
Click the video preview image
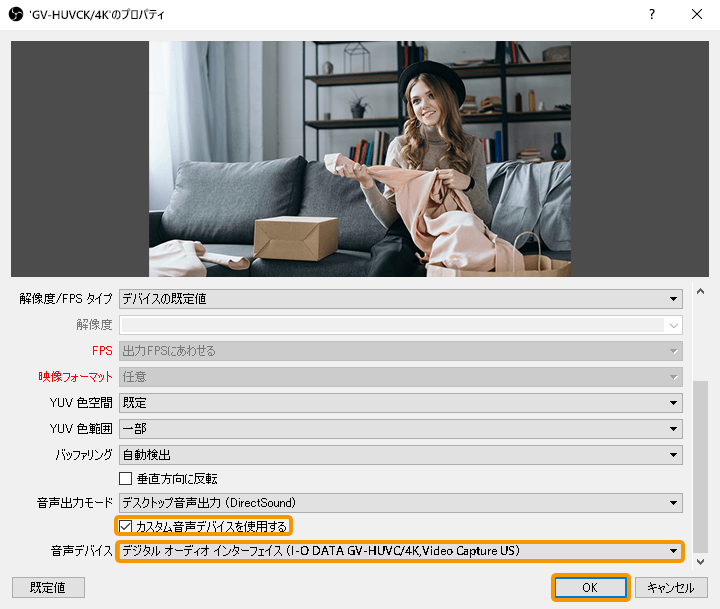click(x=360, y=159)
